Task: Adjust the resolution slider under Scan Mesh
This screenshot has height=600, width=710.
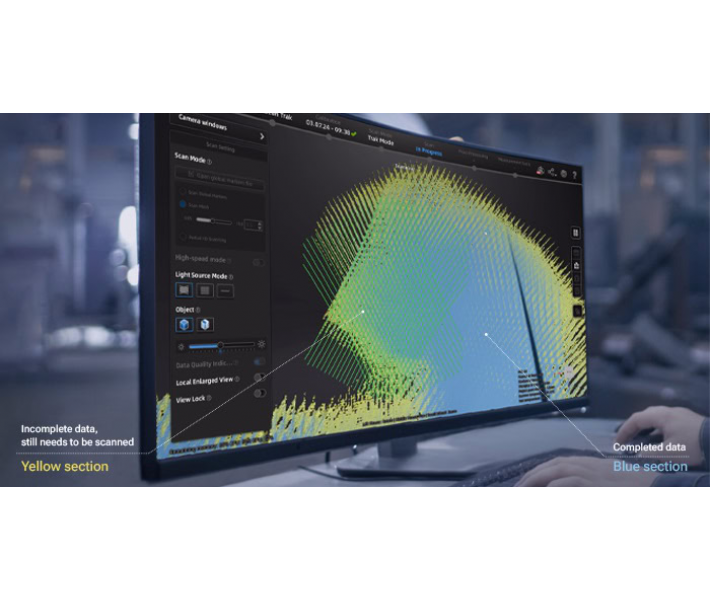Action: coord(213,221)
